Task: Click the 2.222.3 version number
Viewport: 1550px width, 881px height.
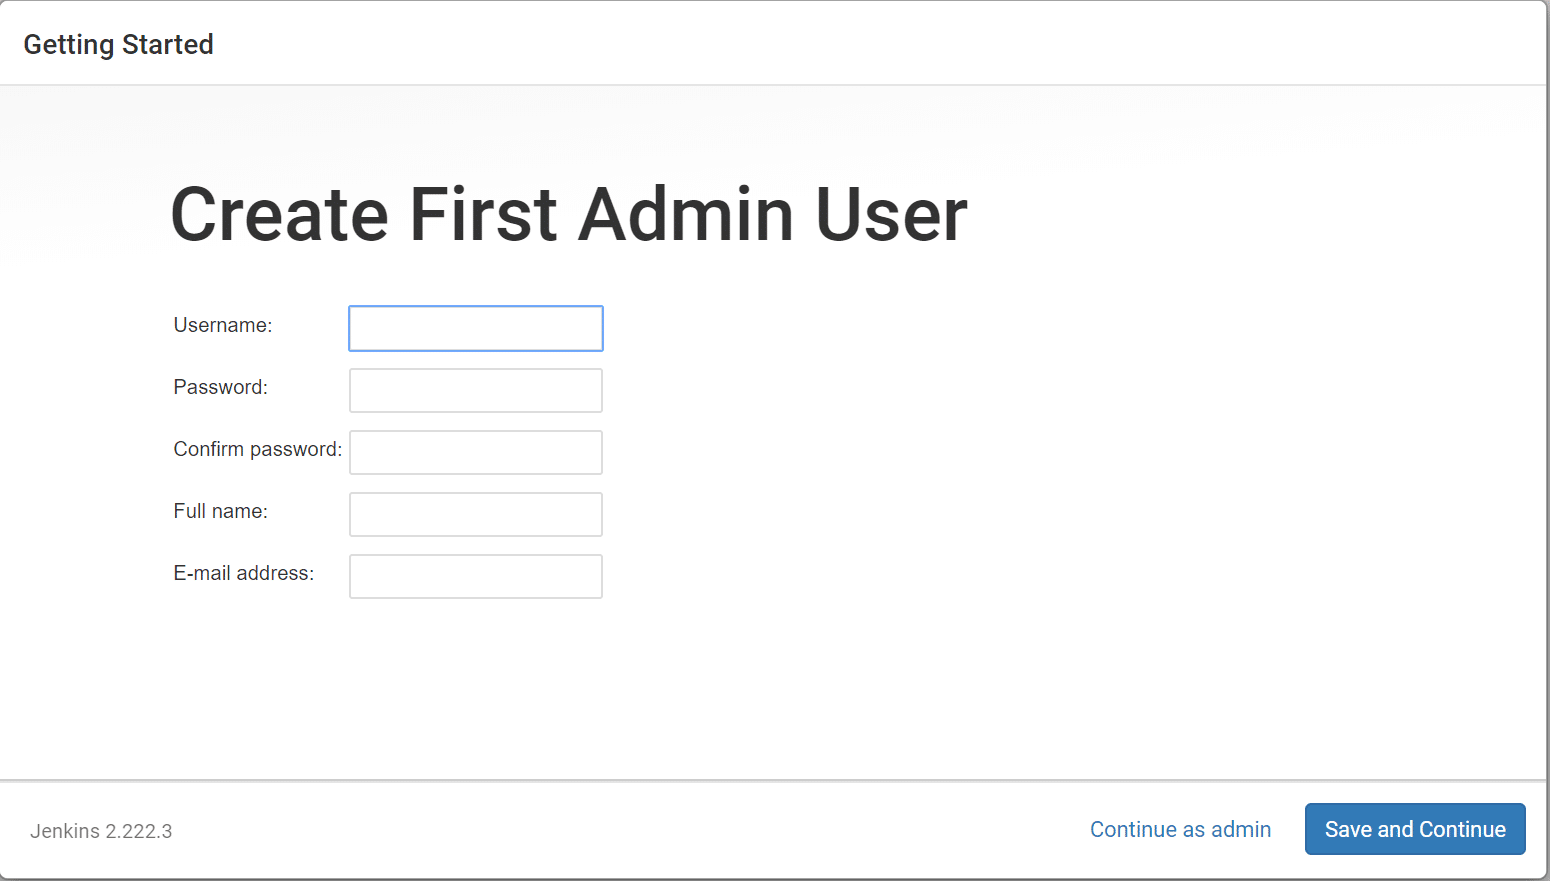Action: (x=139, y=831)
